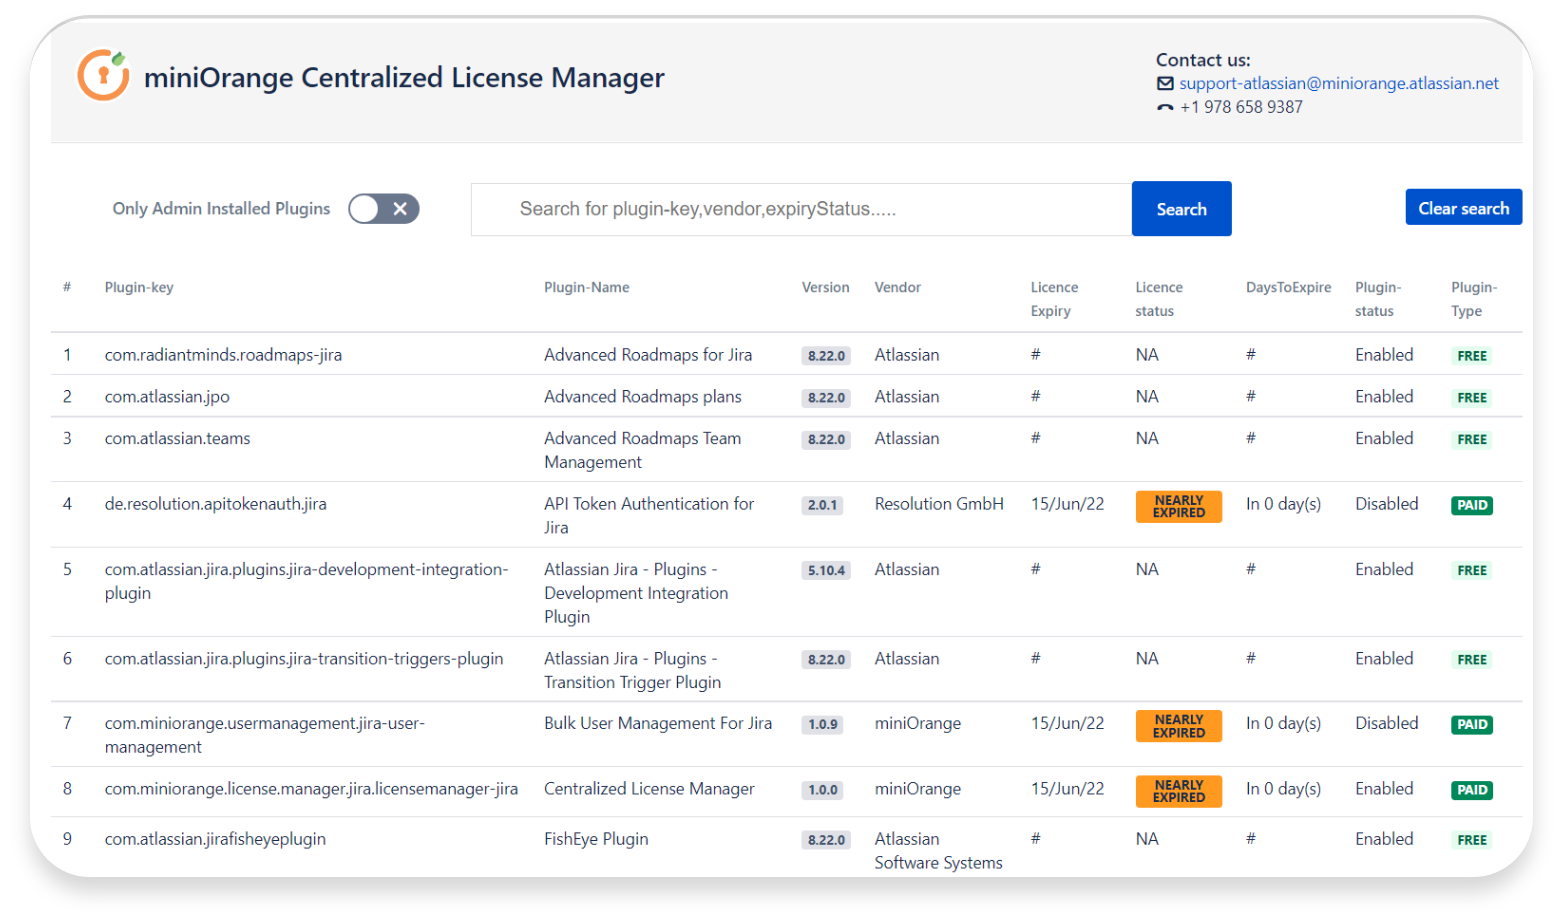Select de.resolution.apitokenauth.jira plugin key

pos(216,504)
